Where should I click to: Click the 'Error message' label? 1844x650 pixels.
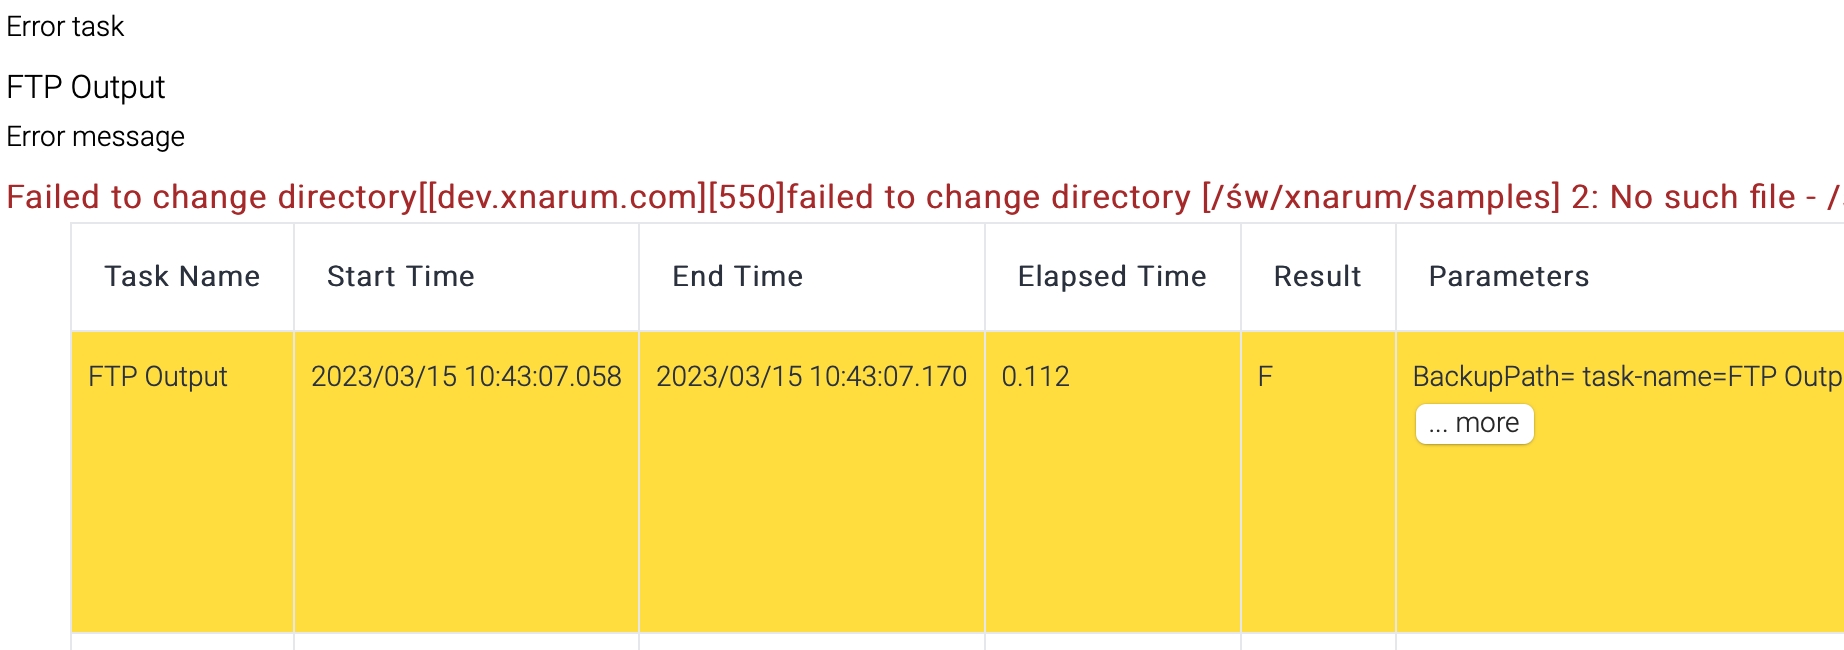[x=95, y=137]
